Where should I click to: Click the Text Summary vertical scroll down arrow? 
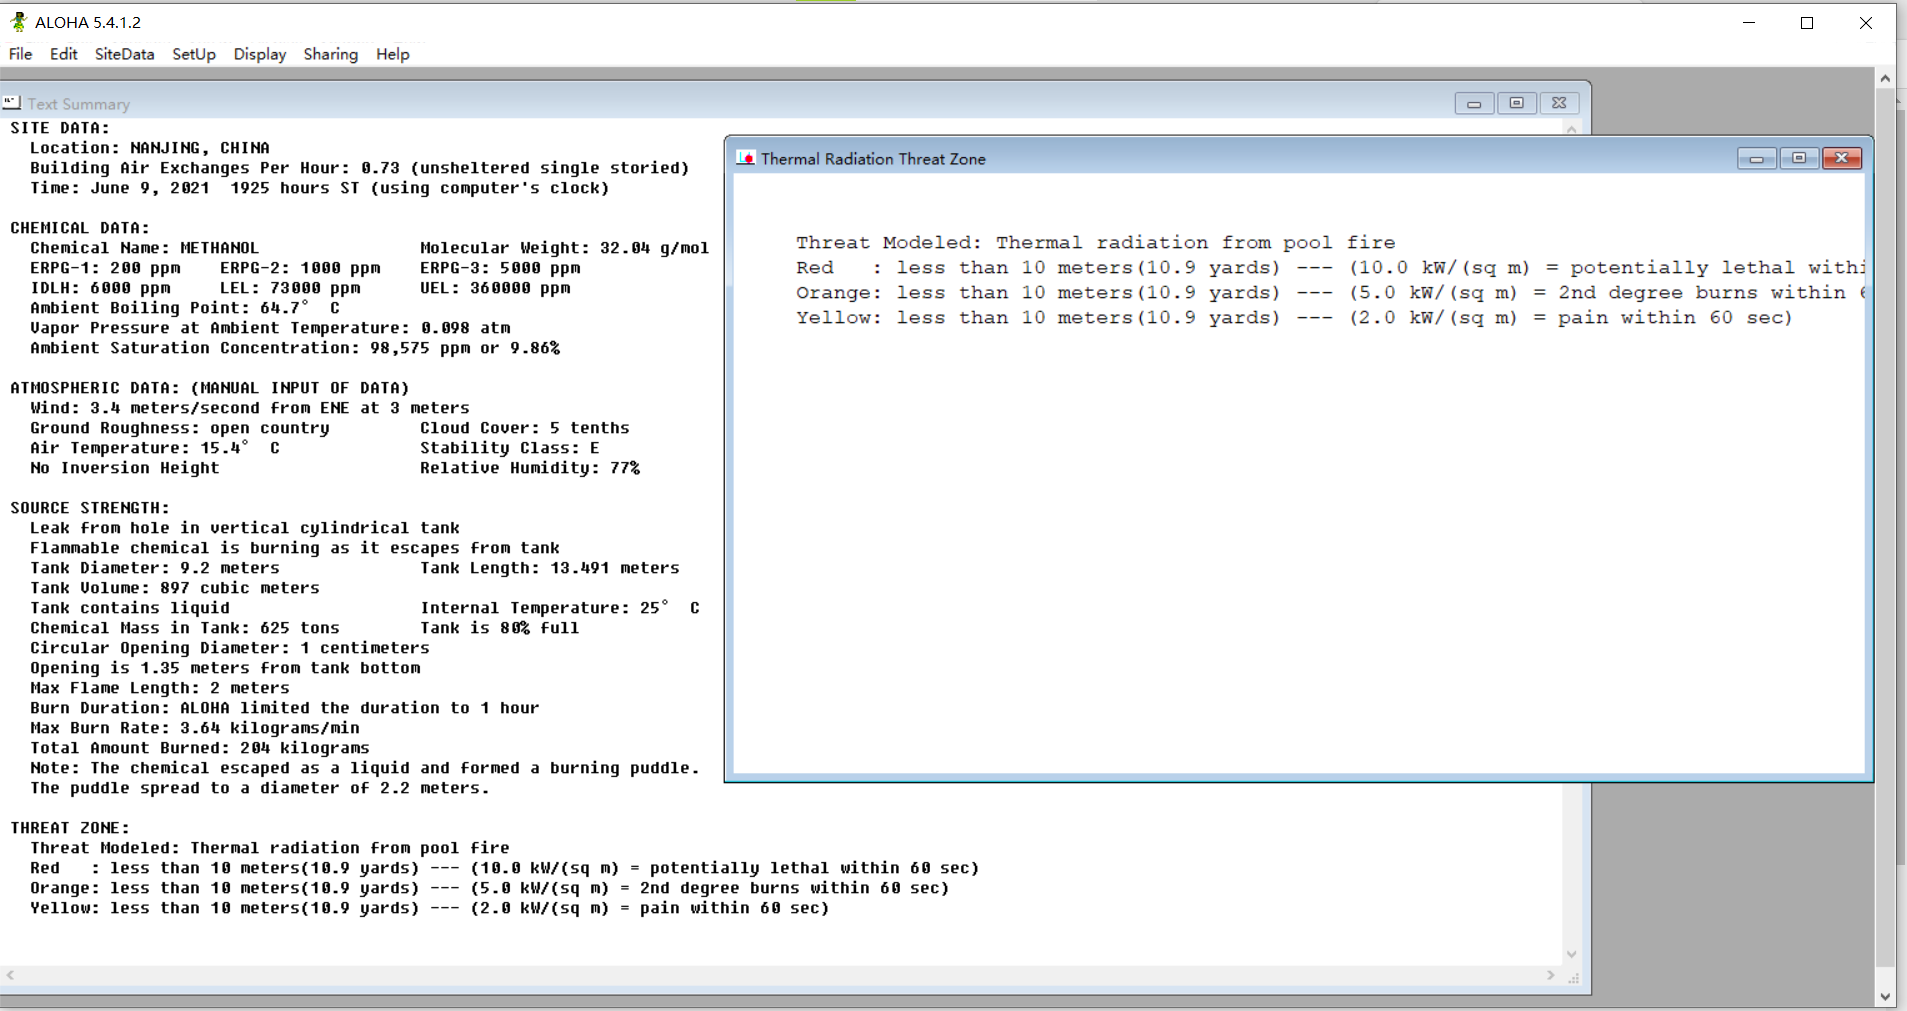(x=1571, y=954)
